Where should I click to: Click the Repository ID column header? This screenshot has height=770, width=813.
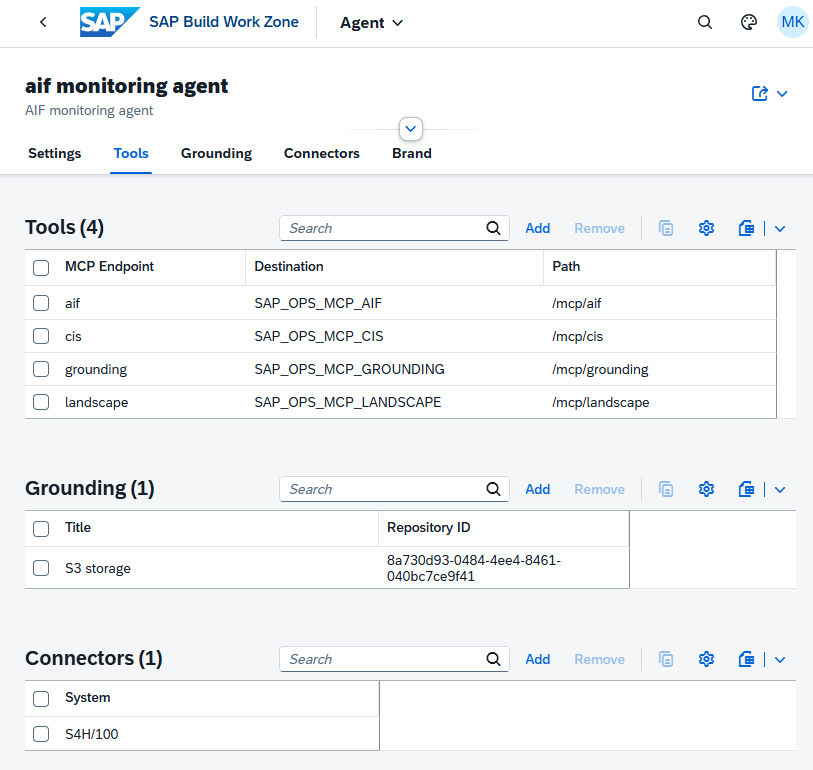point(429,527)
